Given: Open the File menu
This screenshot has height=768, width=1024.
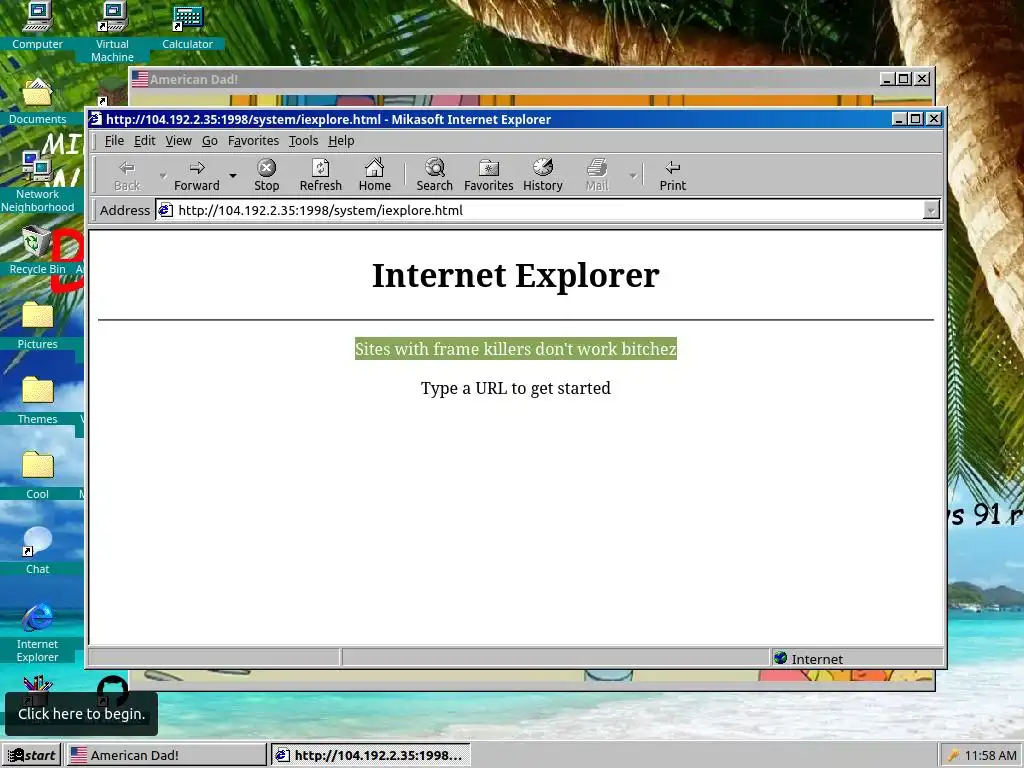Looking at the screenshot, I should 114,140.
